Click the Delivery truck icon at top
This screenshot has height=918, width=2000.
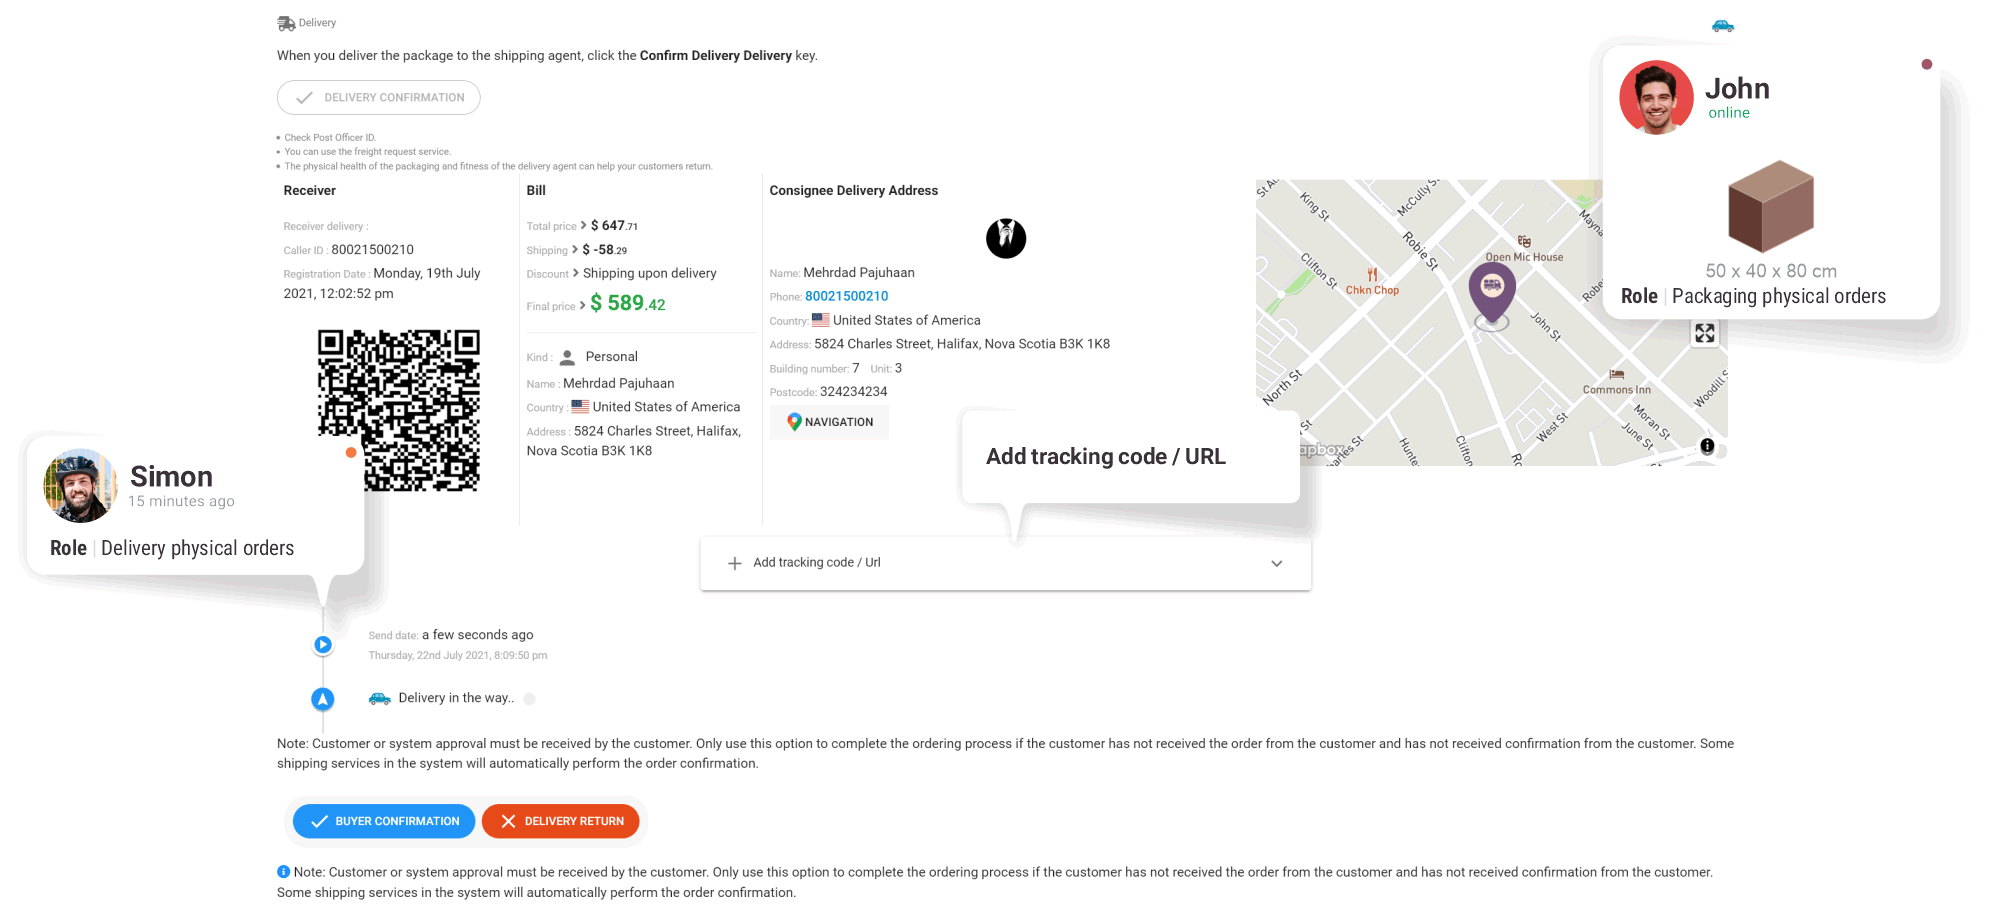tap(286, 23)
